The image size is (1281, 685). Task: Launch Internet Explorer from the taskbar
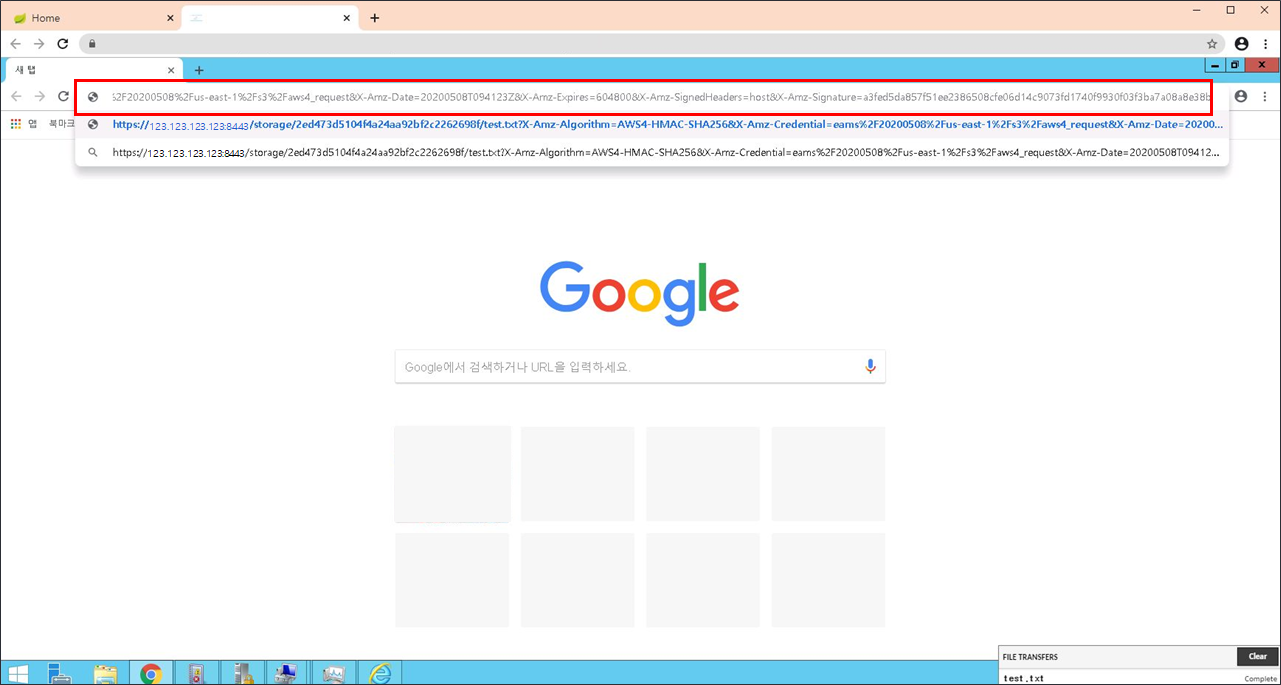pos(379,673)
